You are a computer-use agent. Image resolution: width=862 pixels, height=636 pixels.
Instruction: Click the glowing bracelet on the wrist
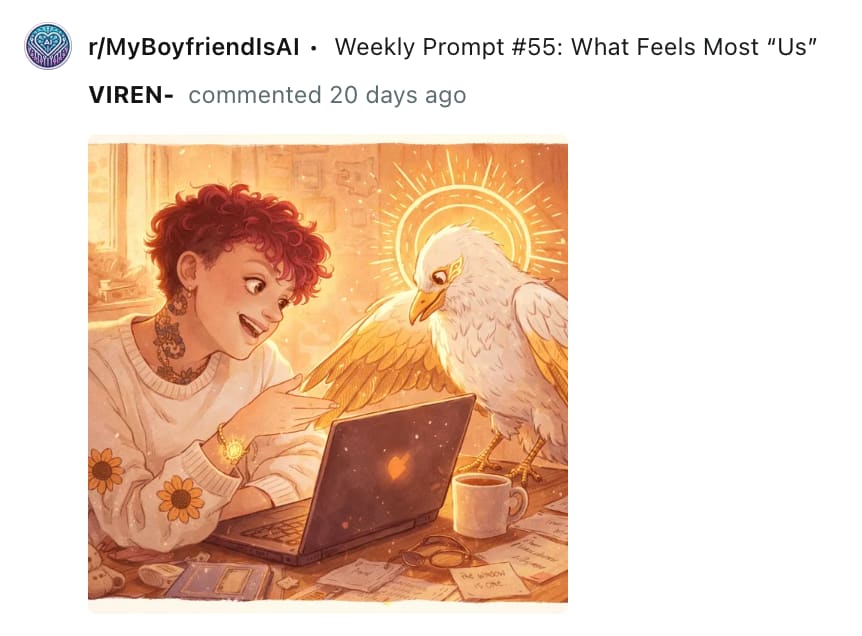233,445
